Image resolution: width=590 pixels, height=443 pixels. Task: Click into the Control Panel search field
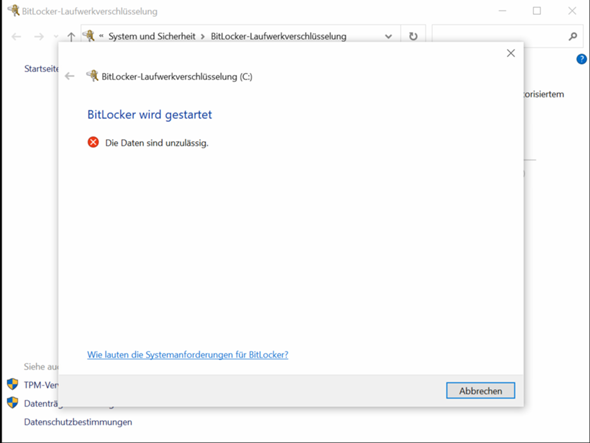(x=508, y=36)
